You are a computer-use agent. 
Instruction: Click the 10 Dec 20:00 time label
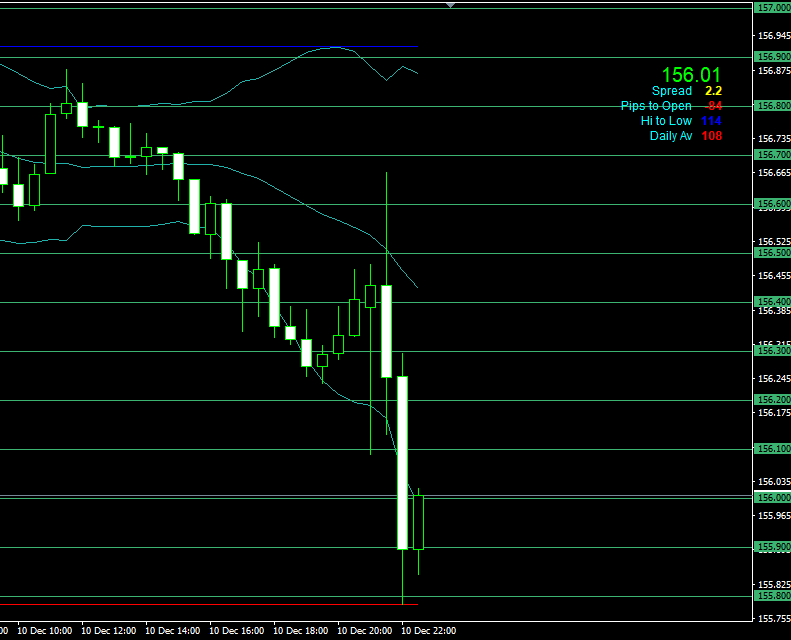(365, 631)
